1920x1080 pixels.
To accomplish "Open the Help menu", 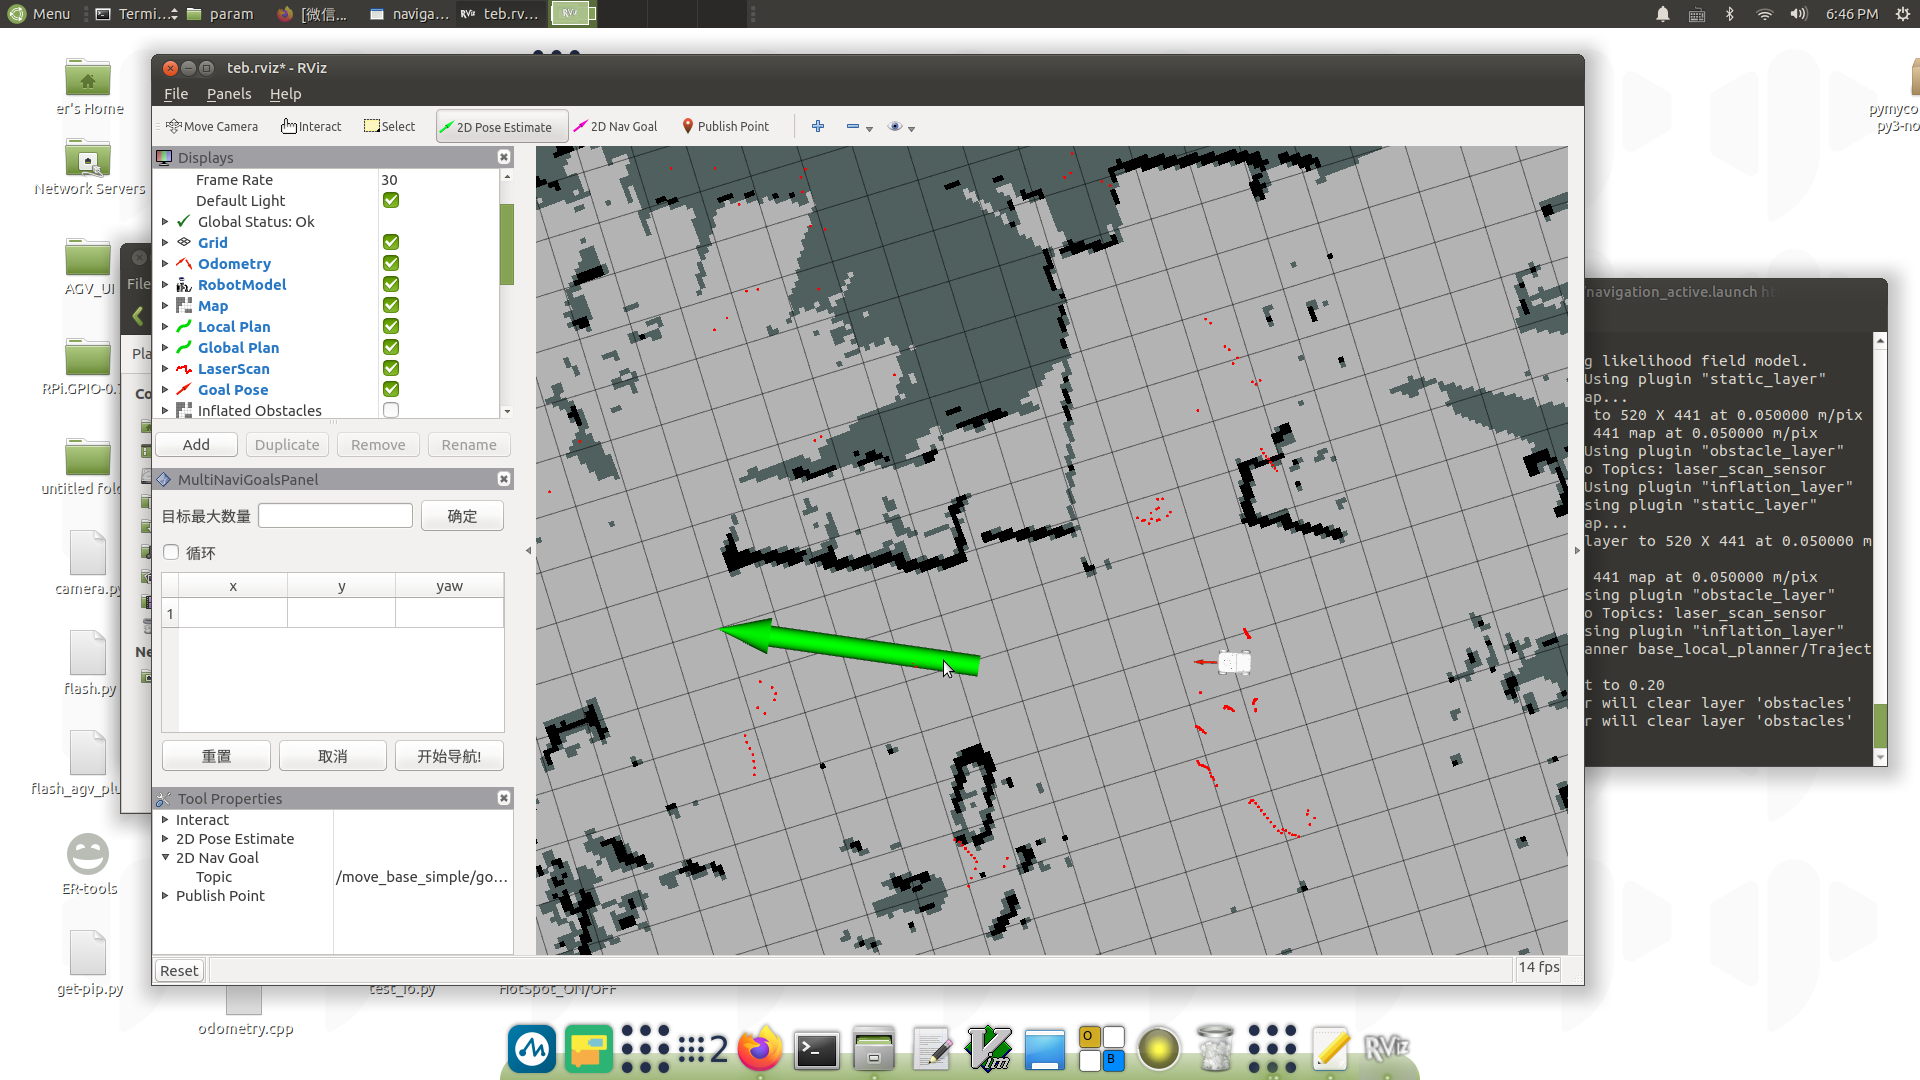I will [x=285, y=94].
